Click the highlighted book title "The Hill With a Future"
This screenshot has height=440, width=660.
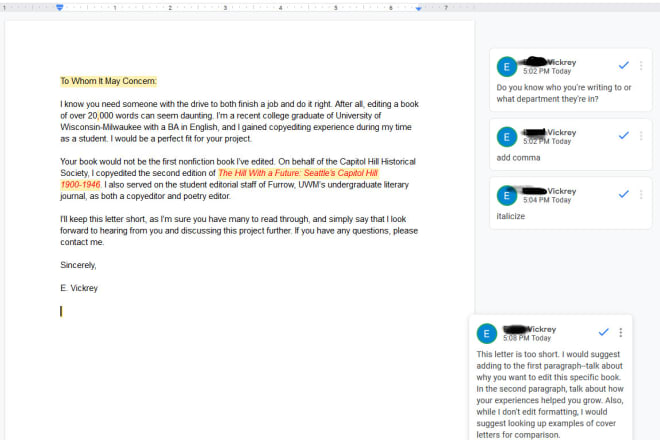298,173
